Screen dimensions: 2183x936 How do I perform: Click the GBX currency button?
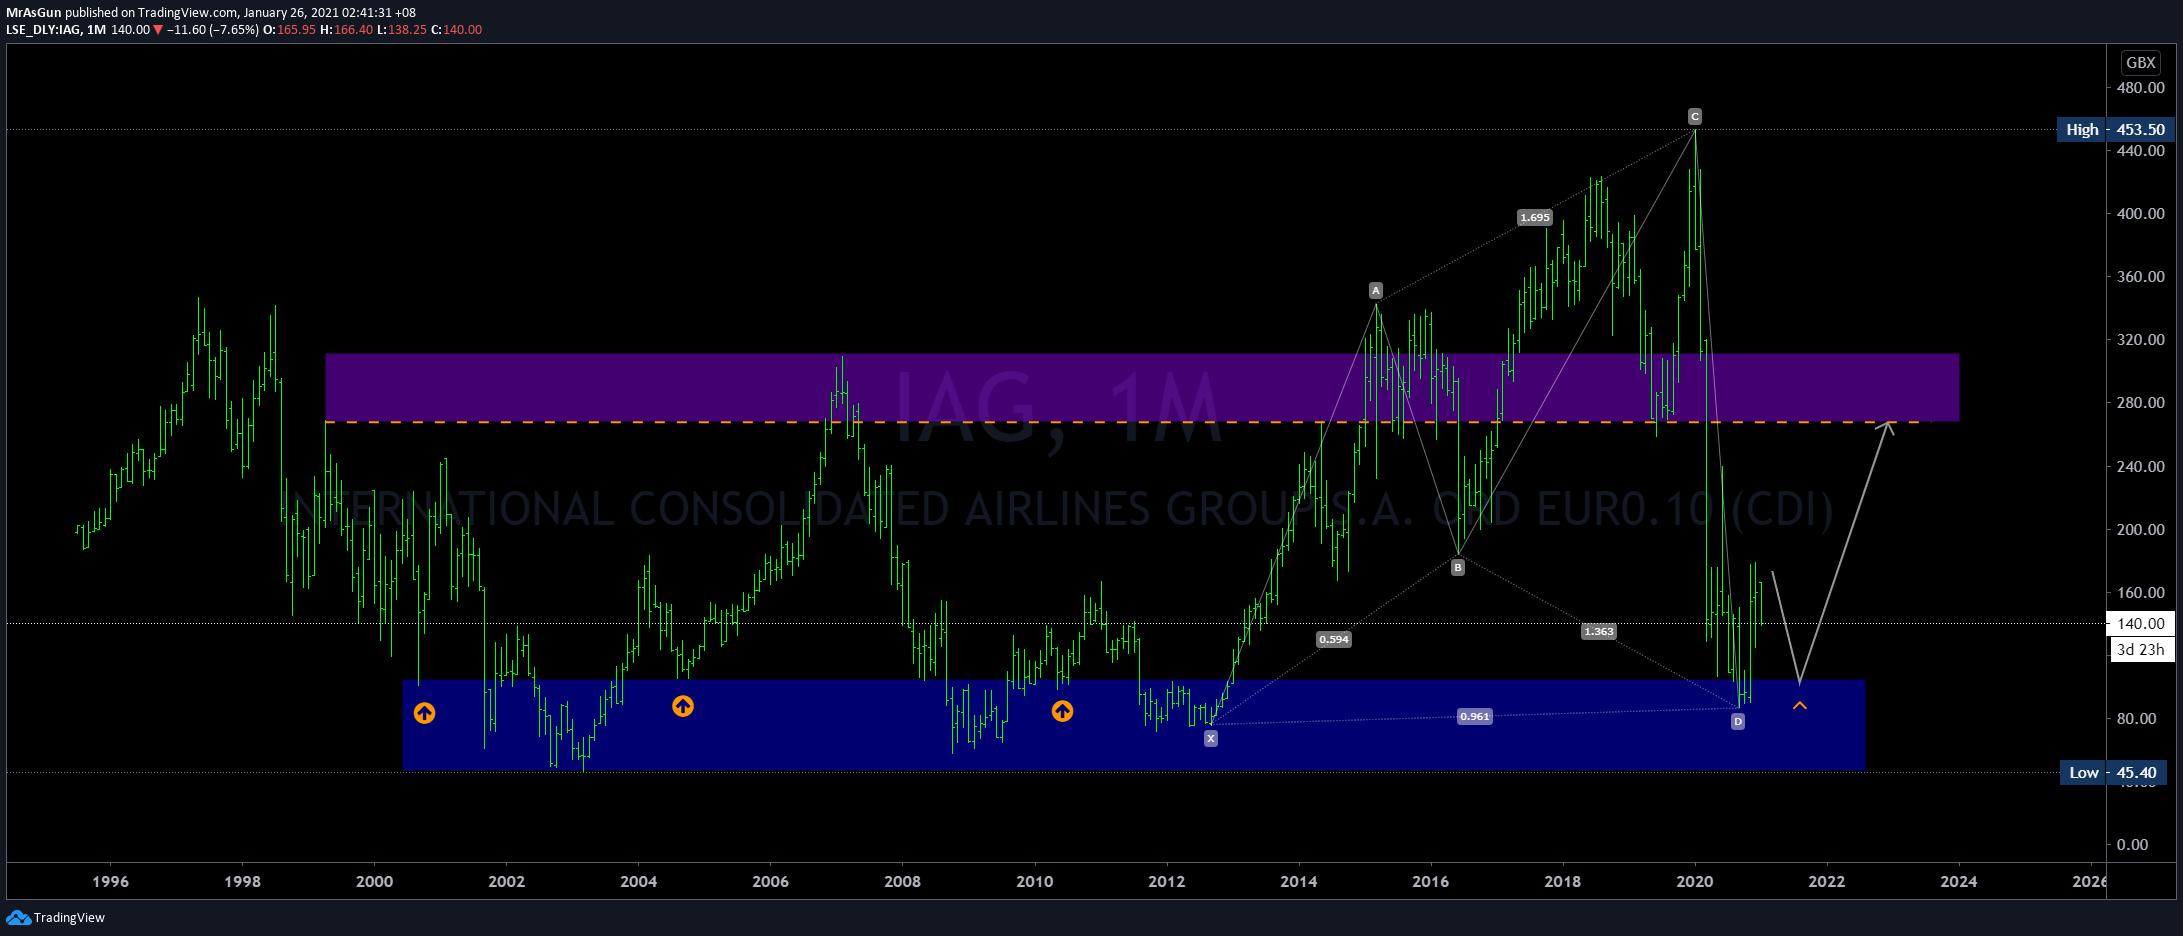click(2141, 62)
